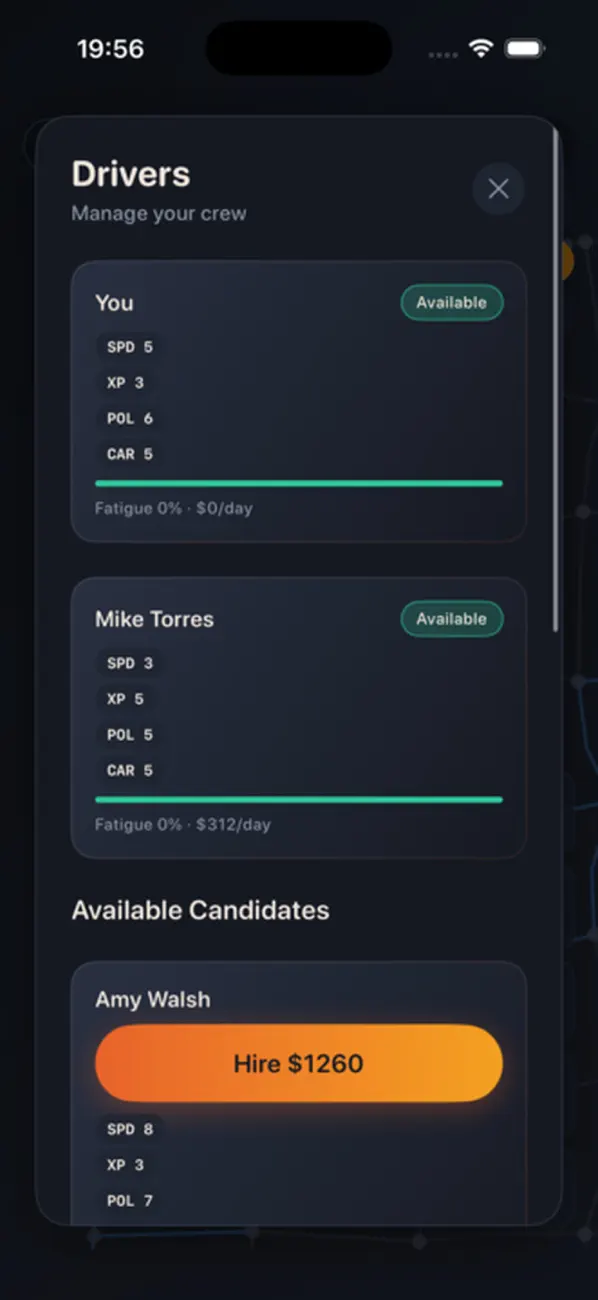Tap Amy Walsh's POL 7 chip
598x1300 pixels.
(x=130, y=1201)
